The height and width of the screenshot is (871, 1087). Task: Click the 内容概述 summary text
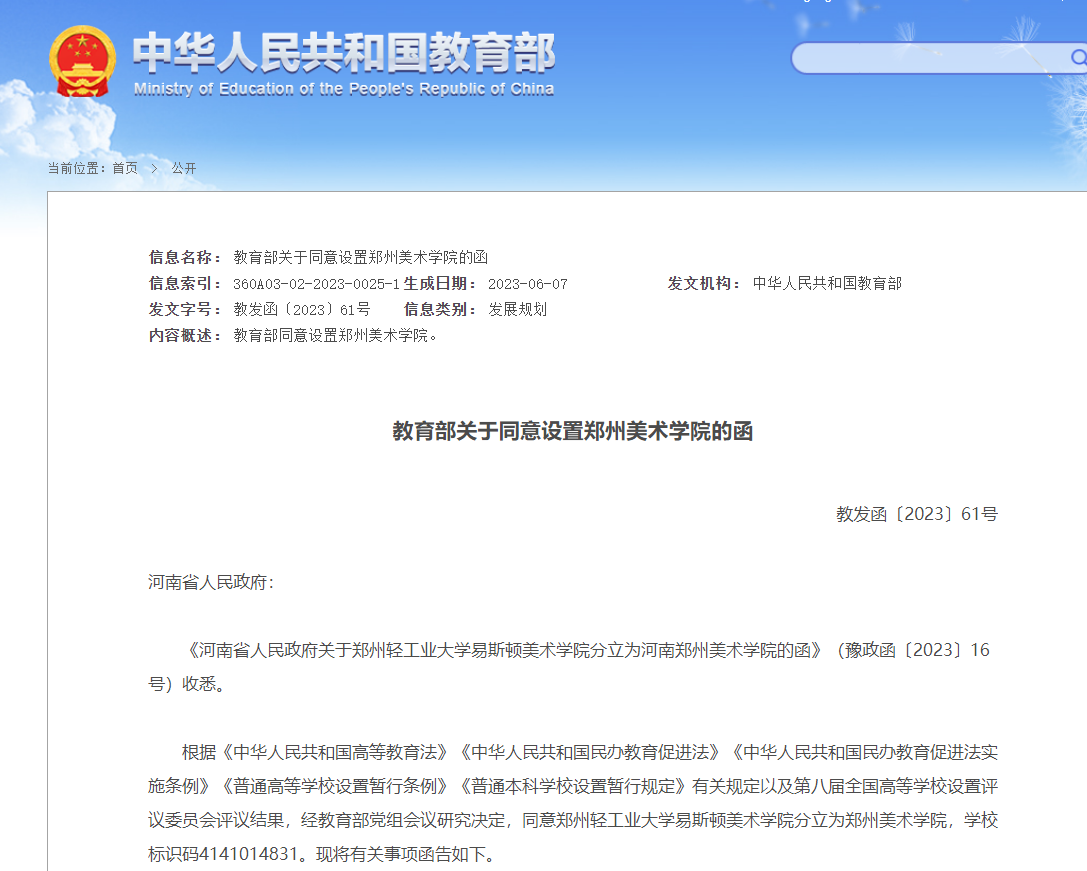click(x=335, y=336)
